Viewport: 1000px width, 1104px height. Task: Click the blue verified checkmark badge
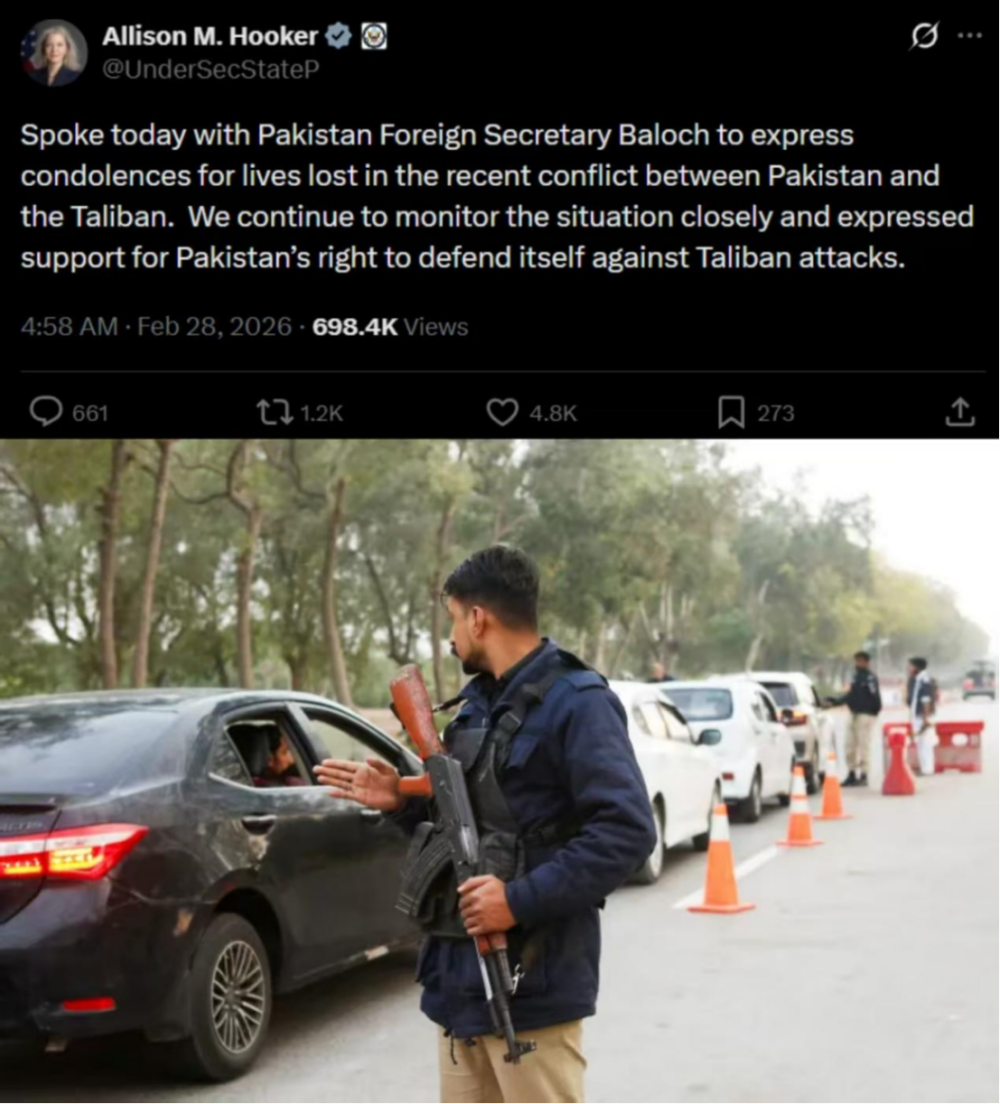tap(338, 36)
